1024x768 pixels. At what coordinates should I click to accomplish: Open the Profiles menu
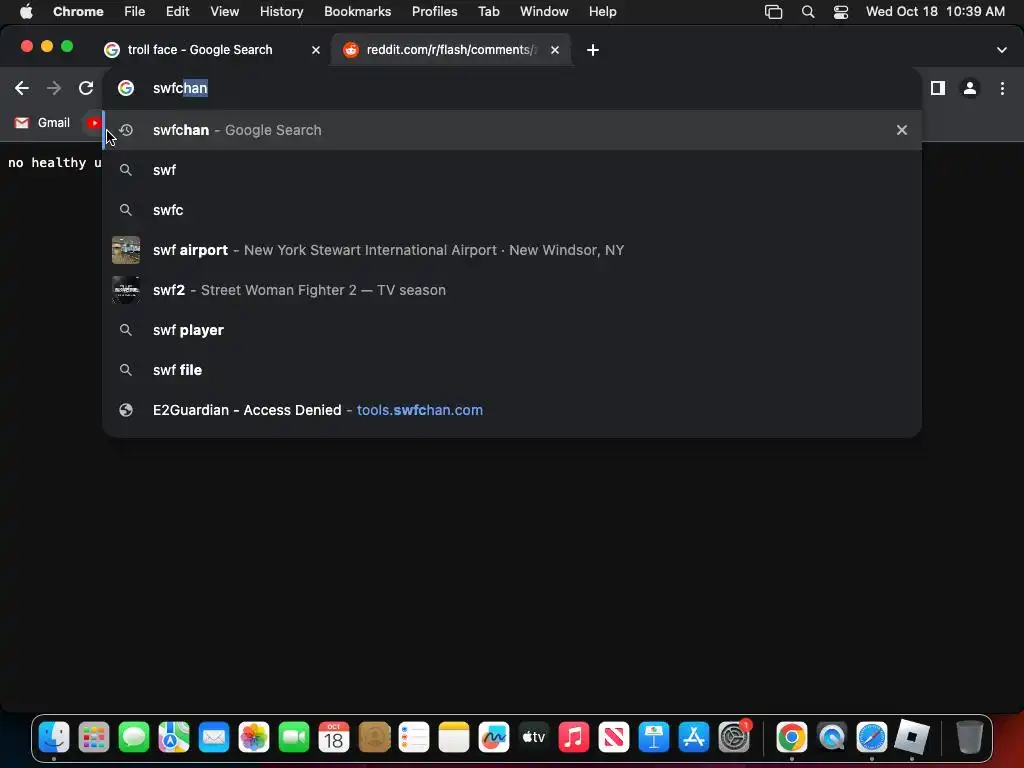(x=434, y=12)
